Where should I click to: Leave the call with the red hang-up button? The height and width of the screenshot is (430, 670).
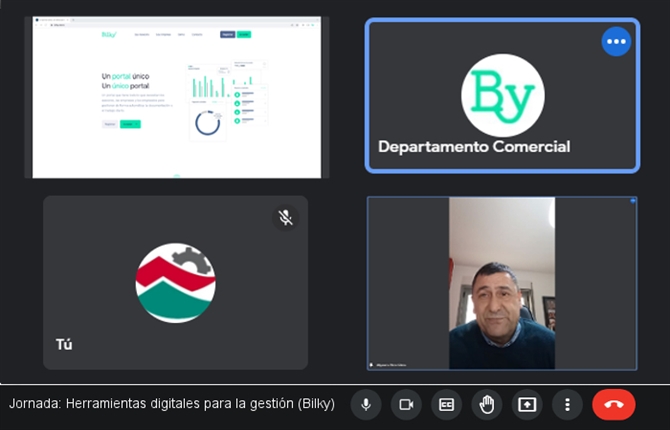614,404
